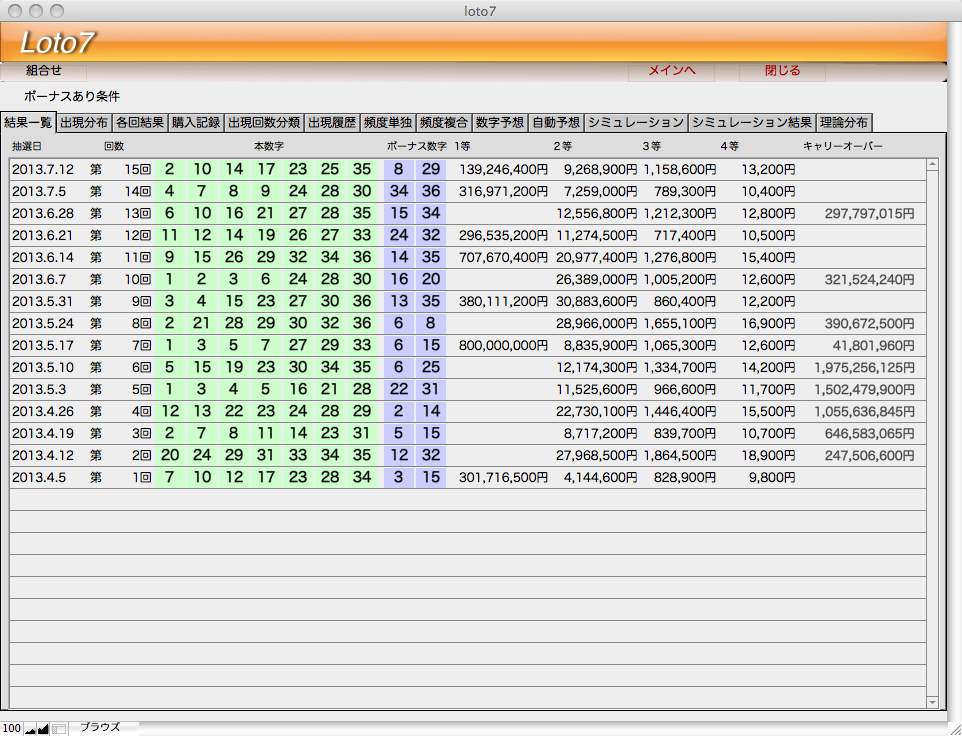Screen dimensions: 962x736
Task: Click the 組合せ button
Action: (x=44, y=71)
